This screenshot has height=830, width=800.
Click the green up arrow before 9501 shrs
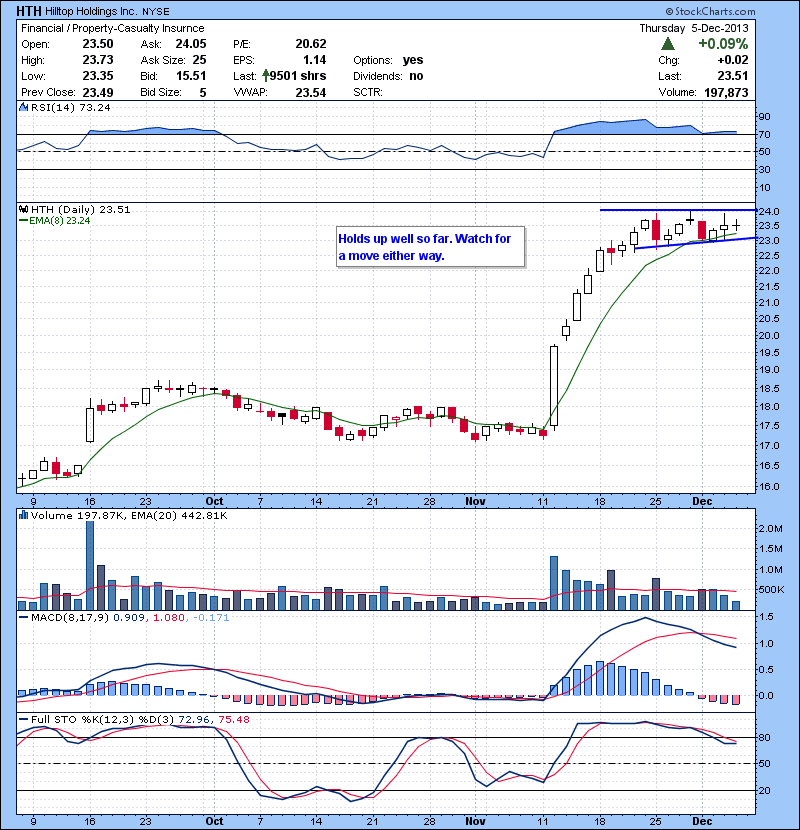[266, 76]
